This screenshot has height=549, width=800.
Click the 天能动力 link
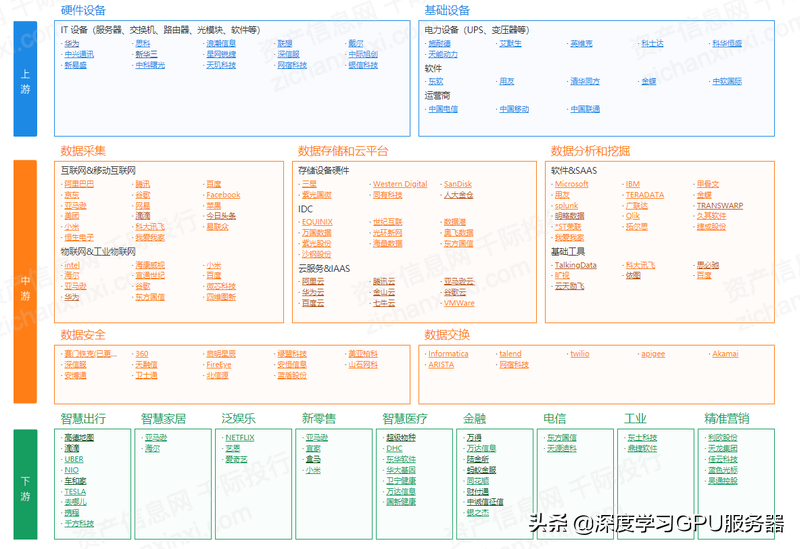443,54
